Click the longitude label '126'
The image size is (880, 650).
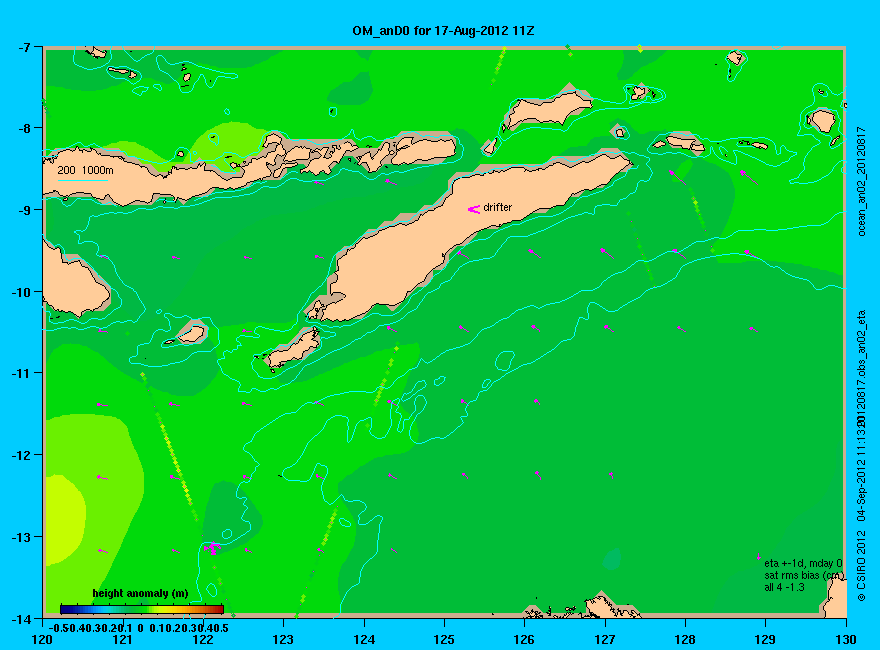coord(524,639)
